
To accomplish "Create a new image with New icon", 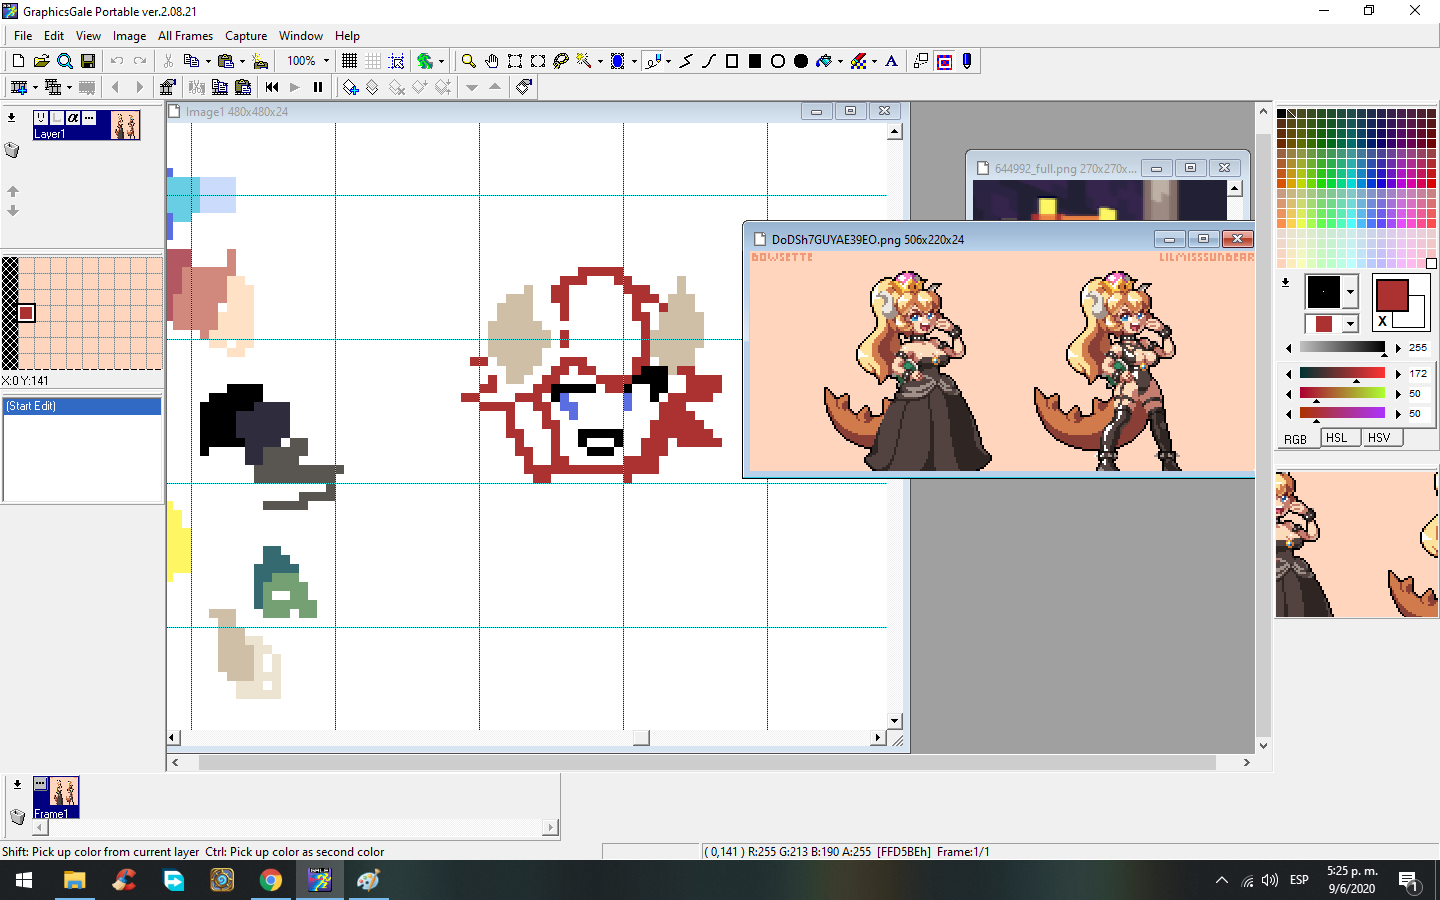I will [x=18, y=61].
